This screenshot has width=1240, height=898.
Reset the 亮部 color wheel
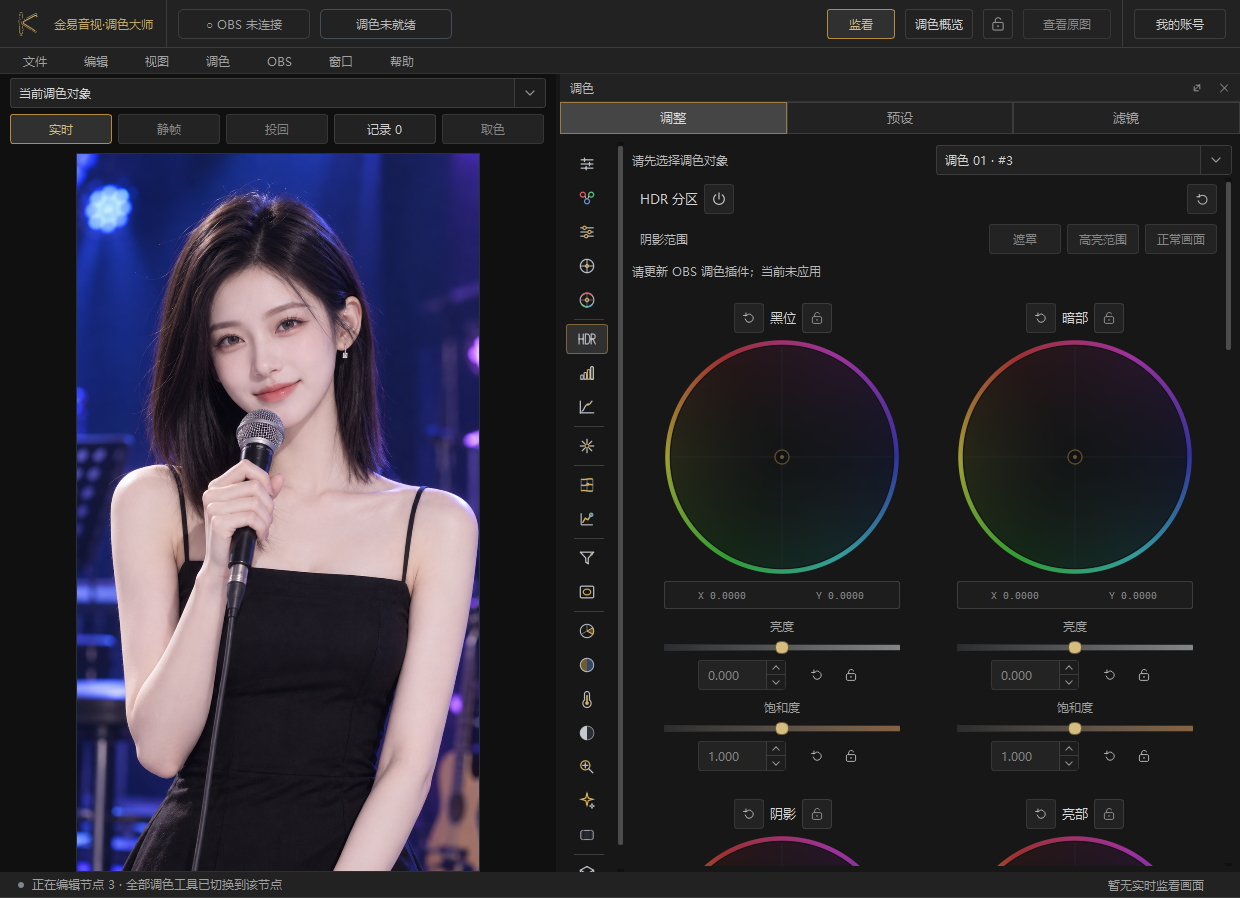pos(1041,814)
